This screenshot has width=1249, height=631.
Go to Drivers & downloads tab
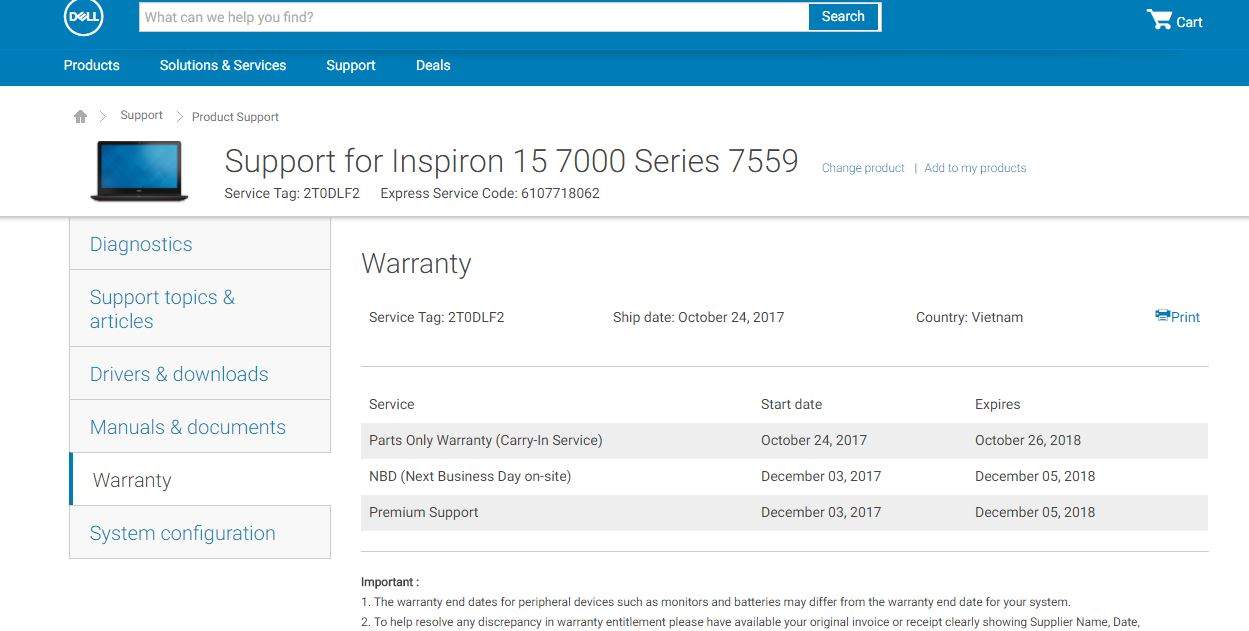pos(200,374)
